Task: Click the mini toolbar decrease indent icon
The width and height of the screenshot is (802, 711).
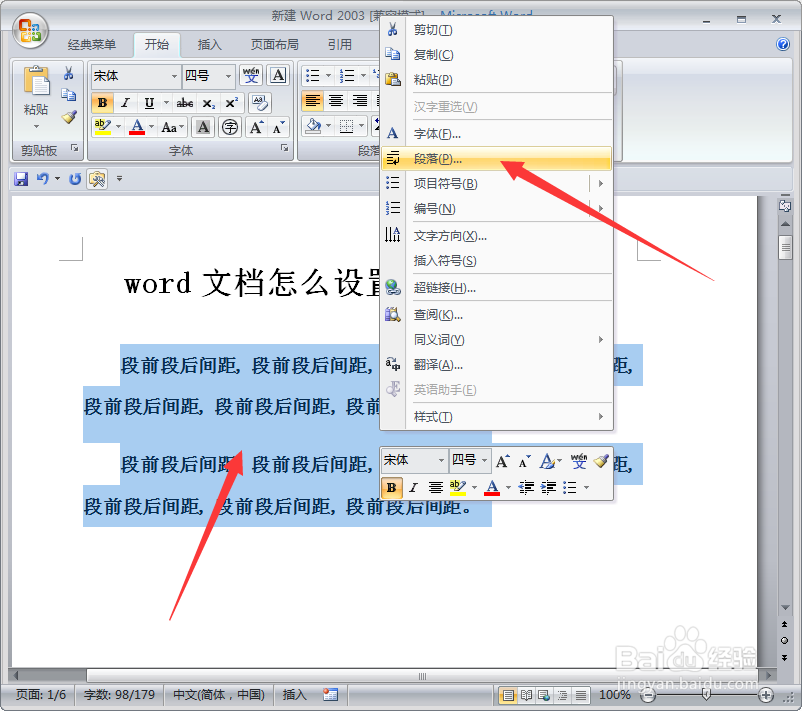Action: 526,487
